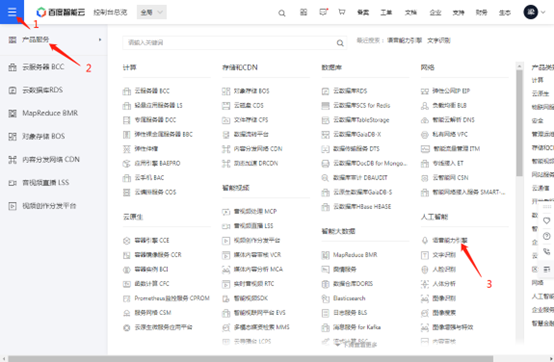Click the 函数计算 CFC product icon
The image size is (554, 362).
click(126, 284)
